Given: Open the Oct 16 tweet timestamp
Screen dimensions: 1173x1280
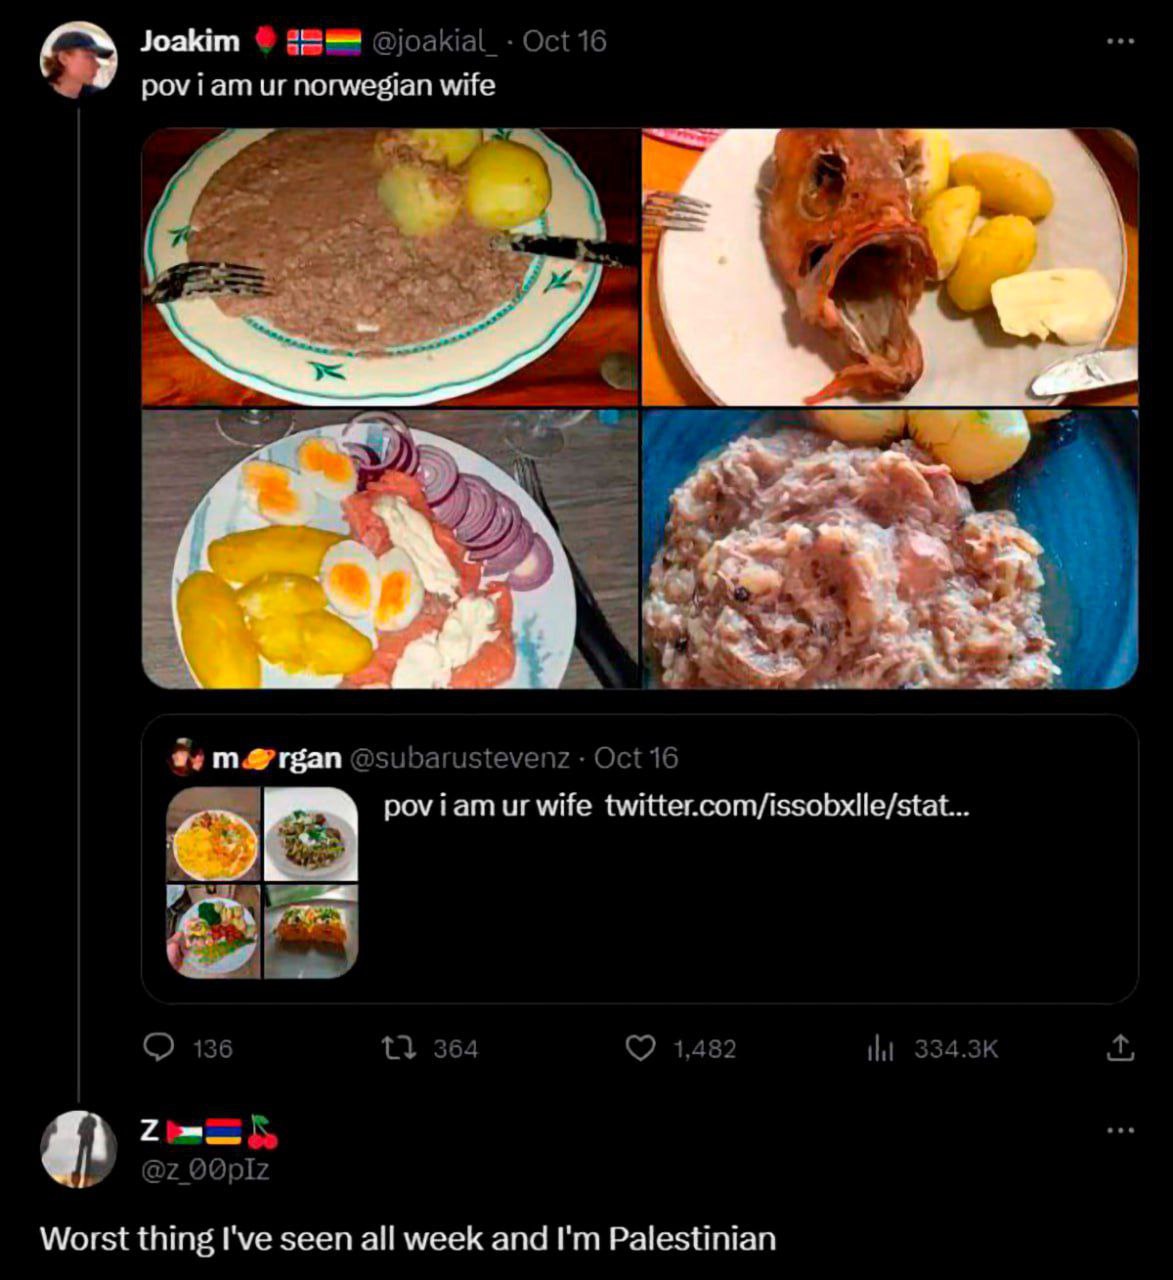Looking at the screenshot, I should [x=564, y=41].
